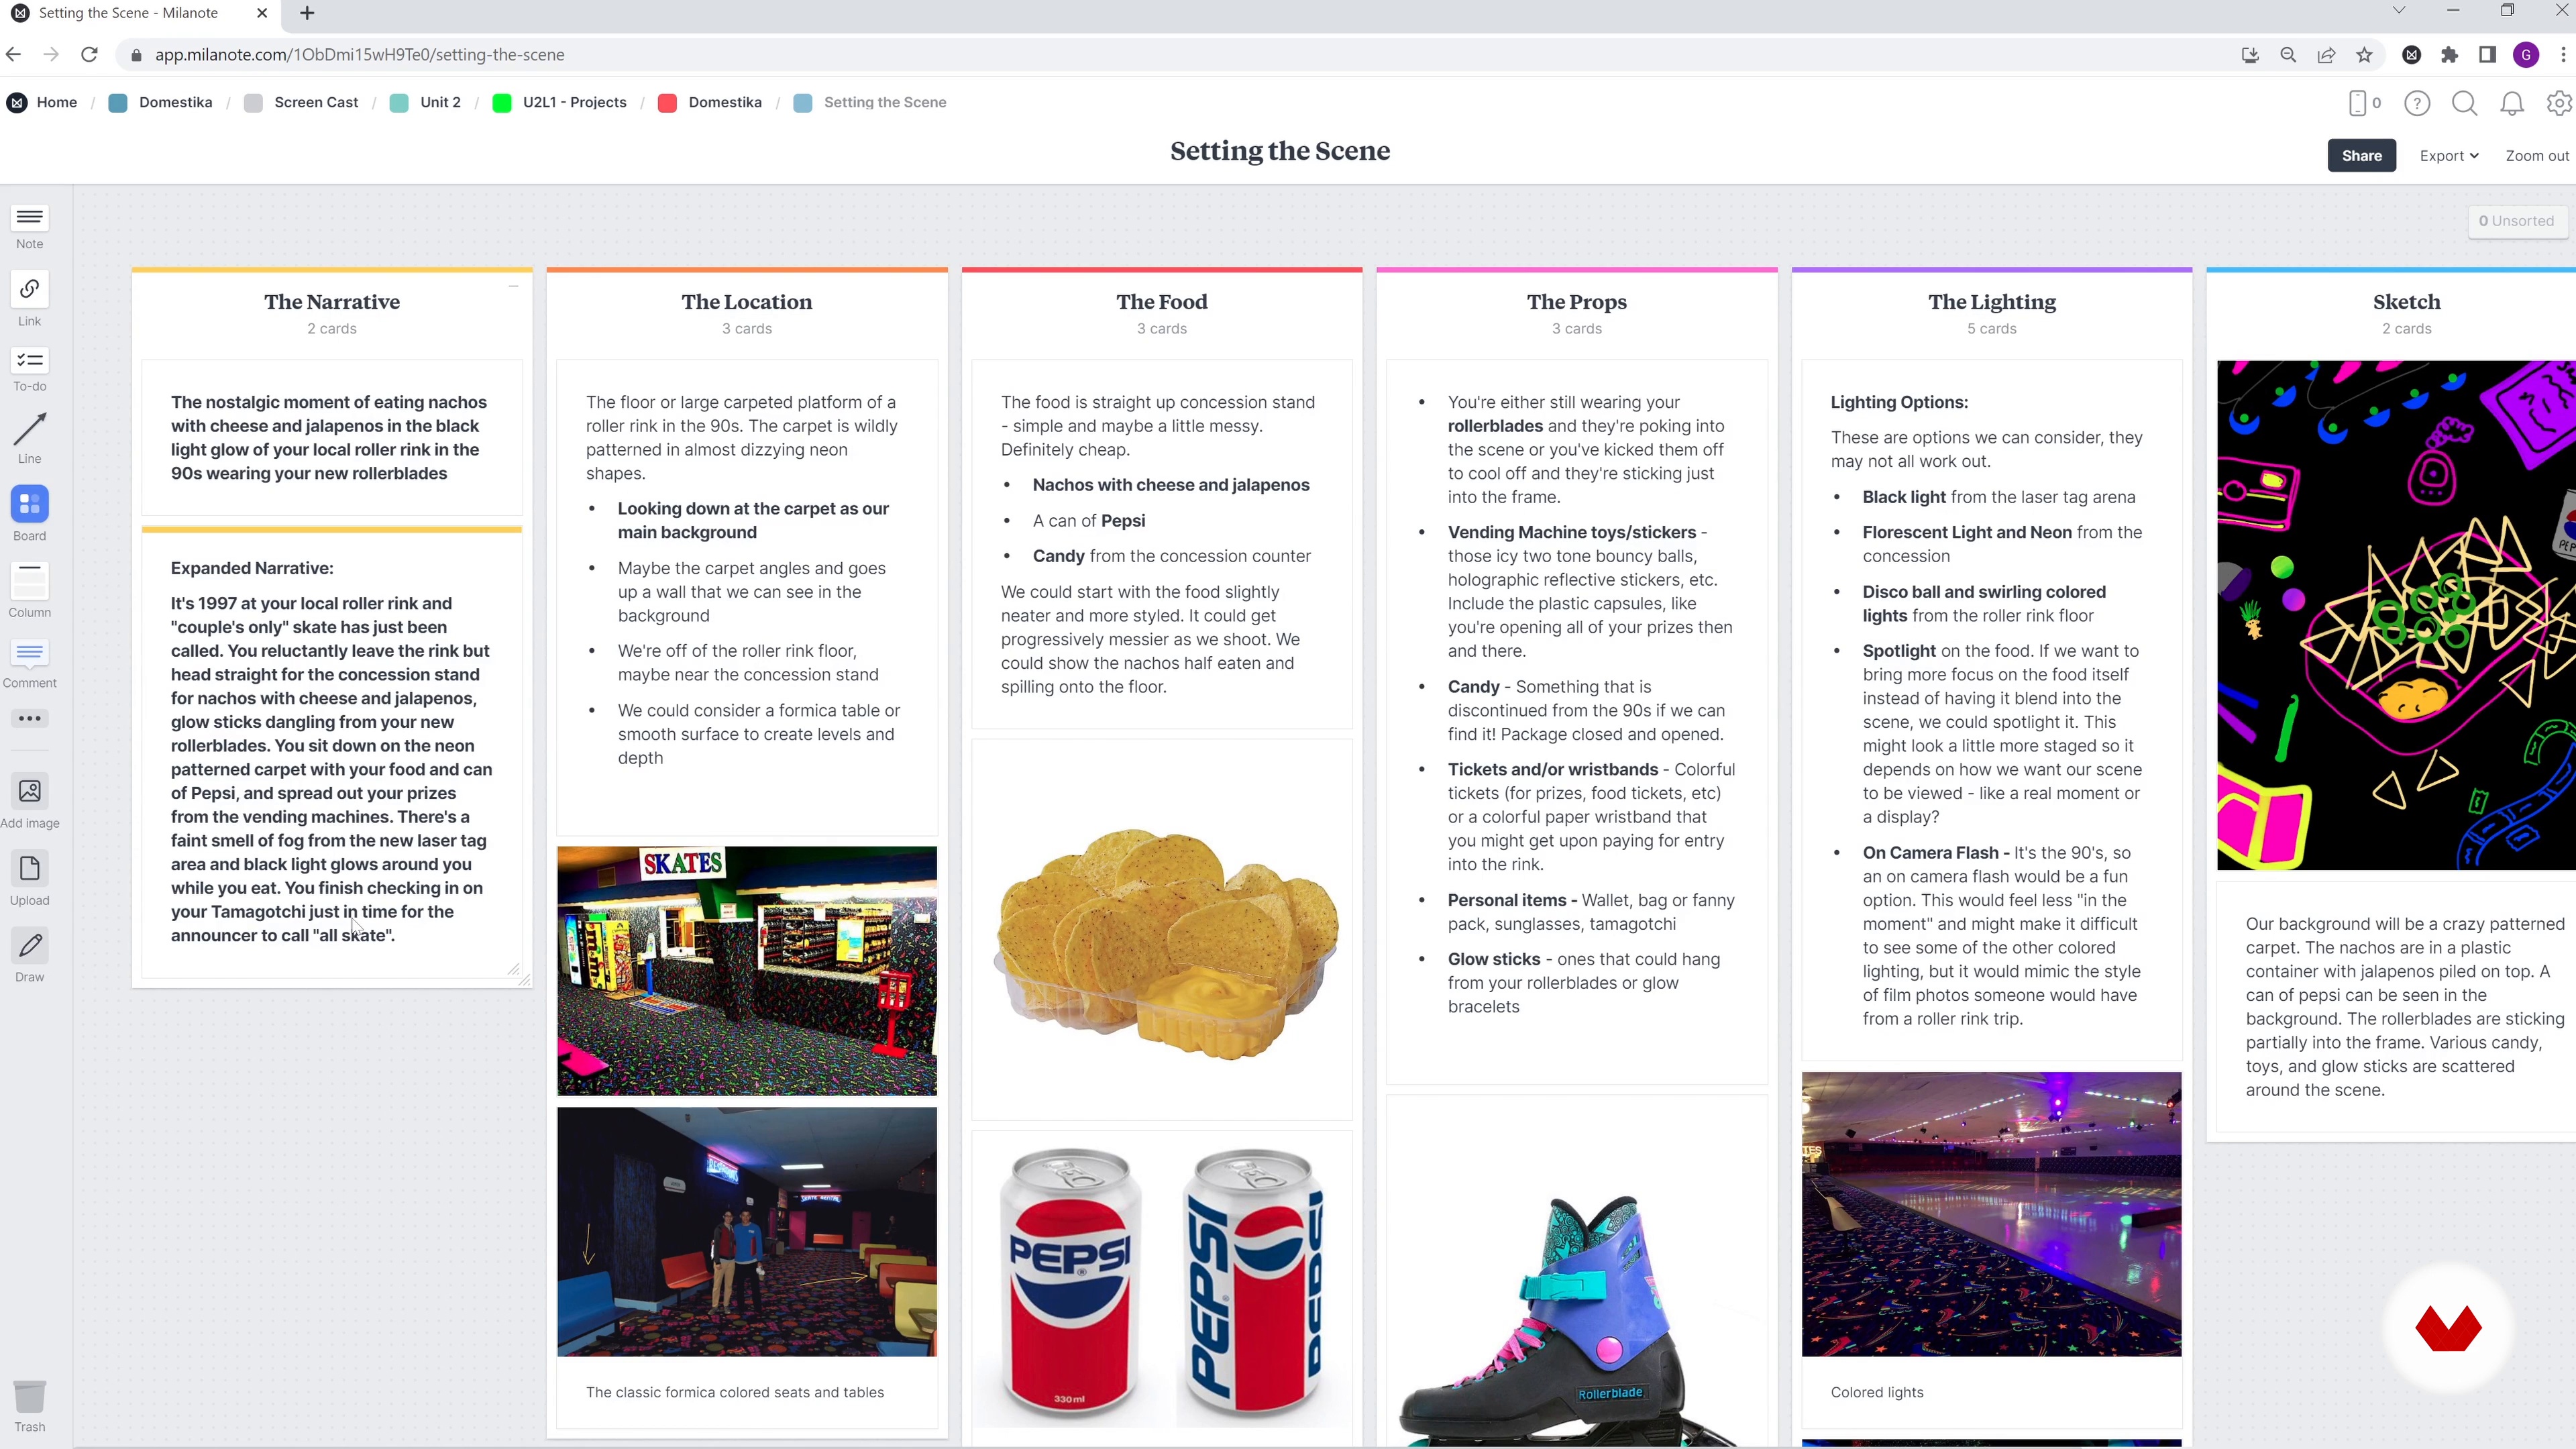This screenshot has width=2576, height=1449.
Task: Click the Upload tool
Action: (30, 879)
